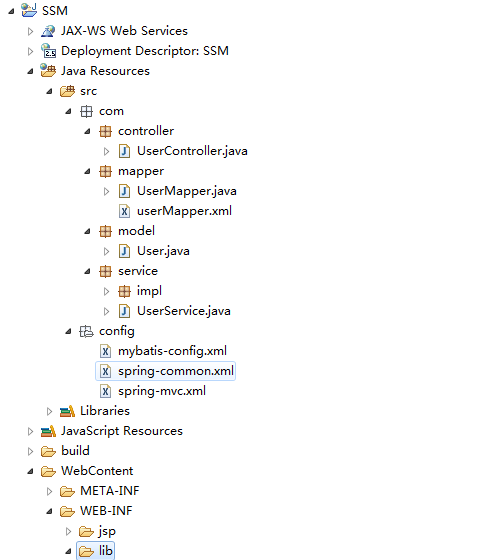Click the src source folder icon
499x560 pixels.
tap(68, 91)
